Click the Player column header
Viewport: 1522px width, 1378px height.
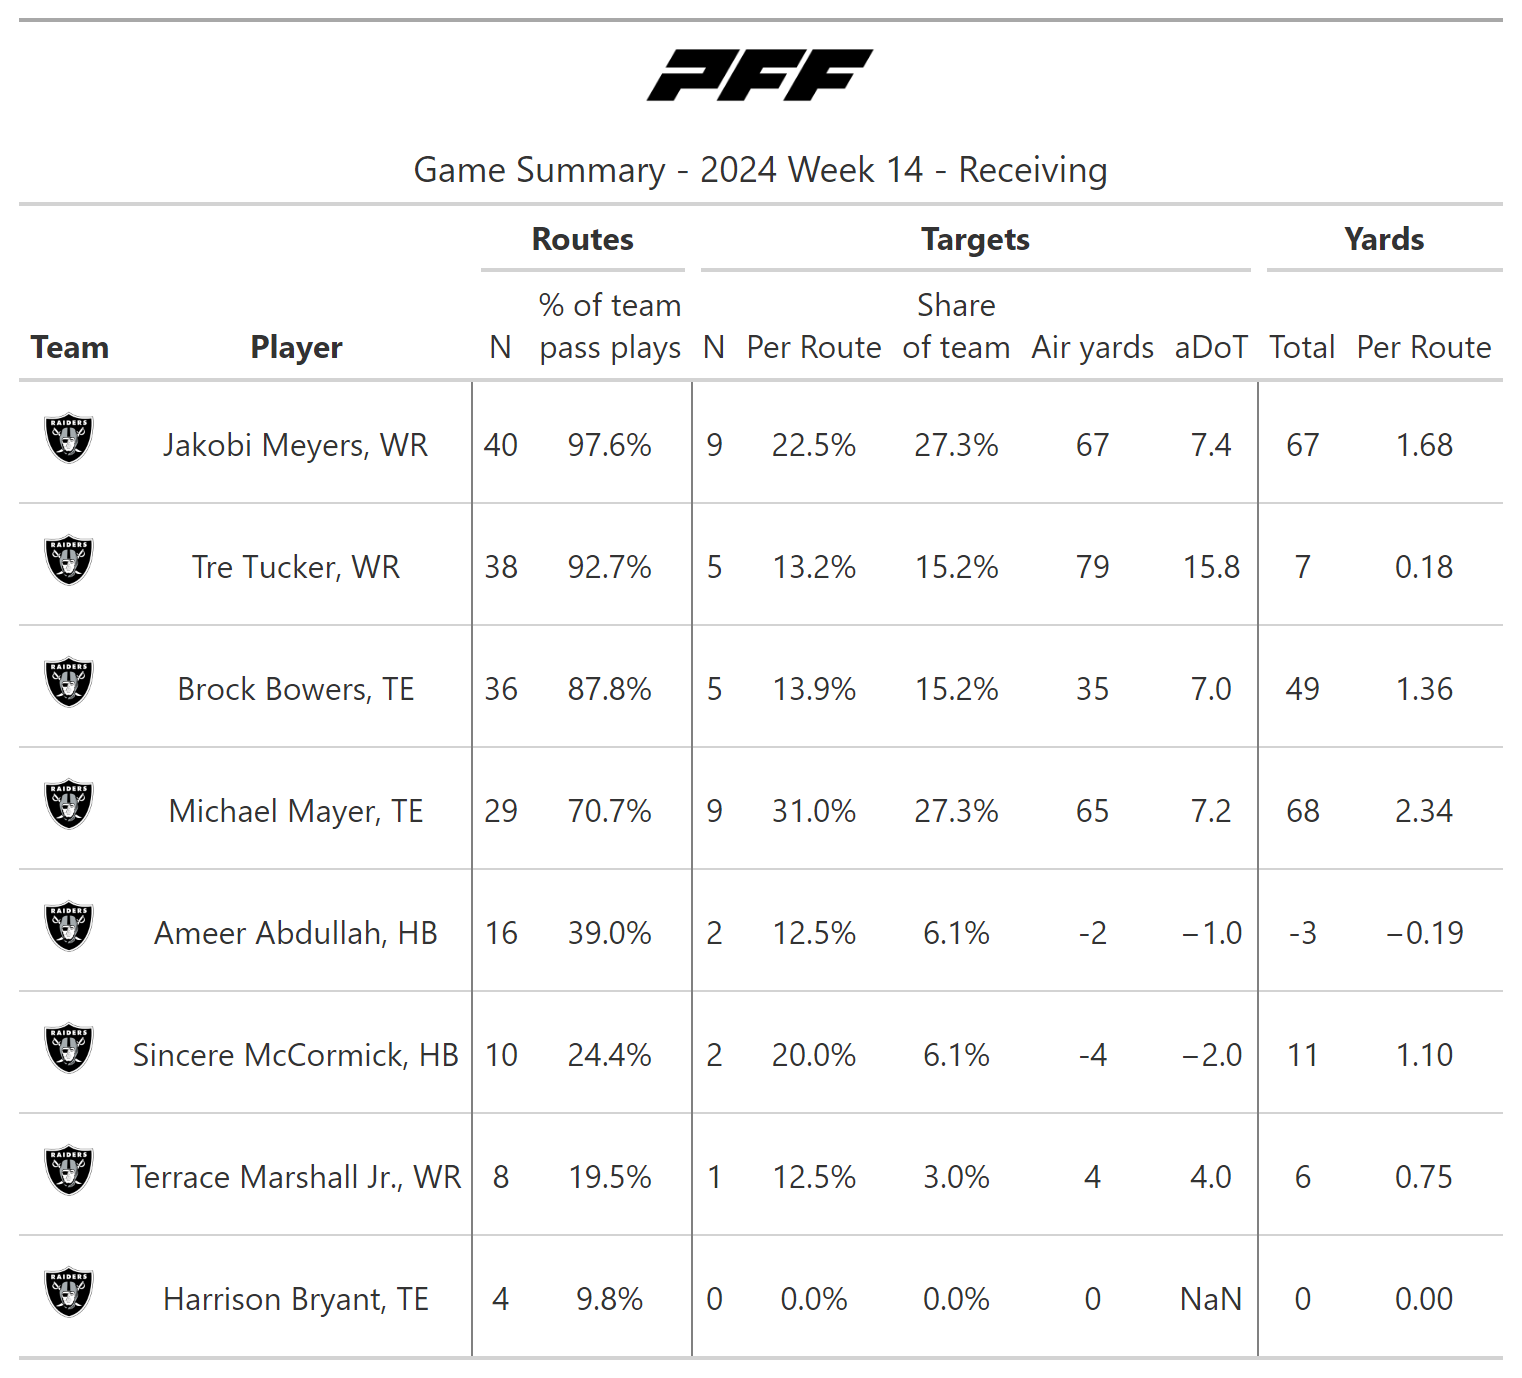coord(296,347)
